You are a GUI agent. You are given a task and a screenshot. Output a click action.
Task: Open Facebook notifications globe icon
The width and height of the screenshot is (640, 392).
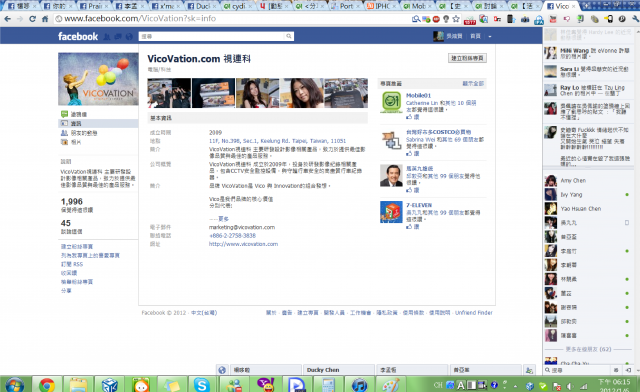[129, 37]
